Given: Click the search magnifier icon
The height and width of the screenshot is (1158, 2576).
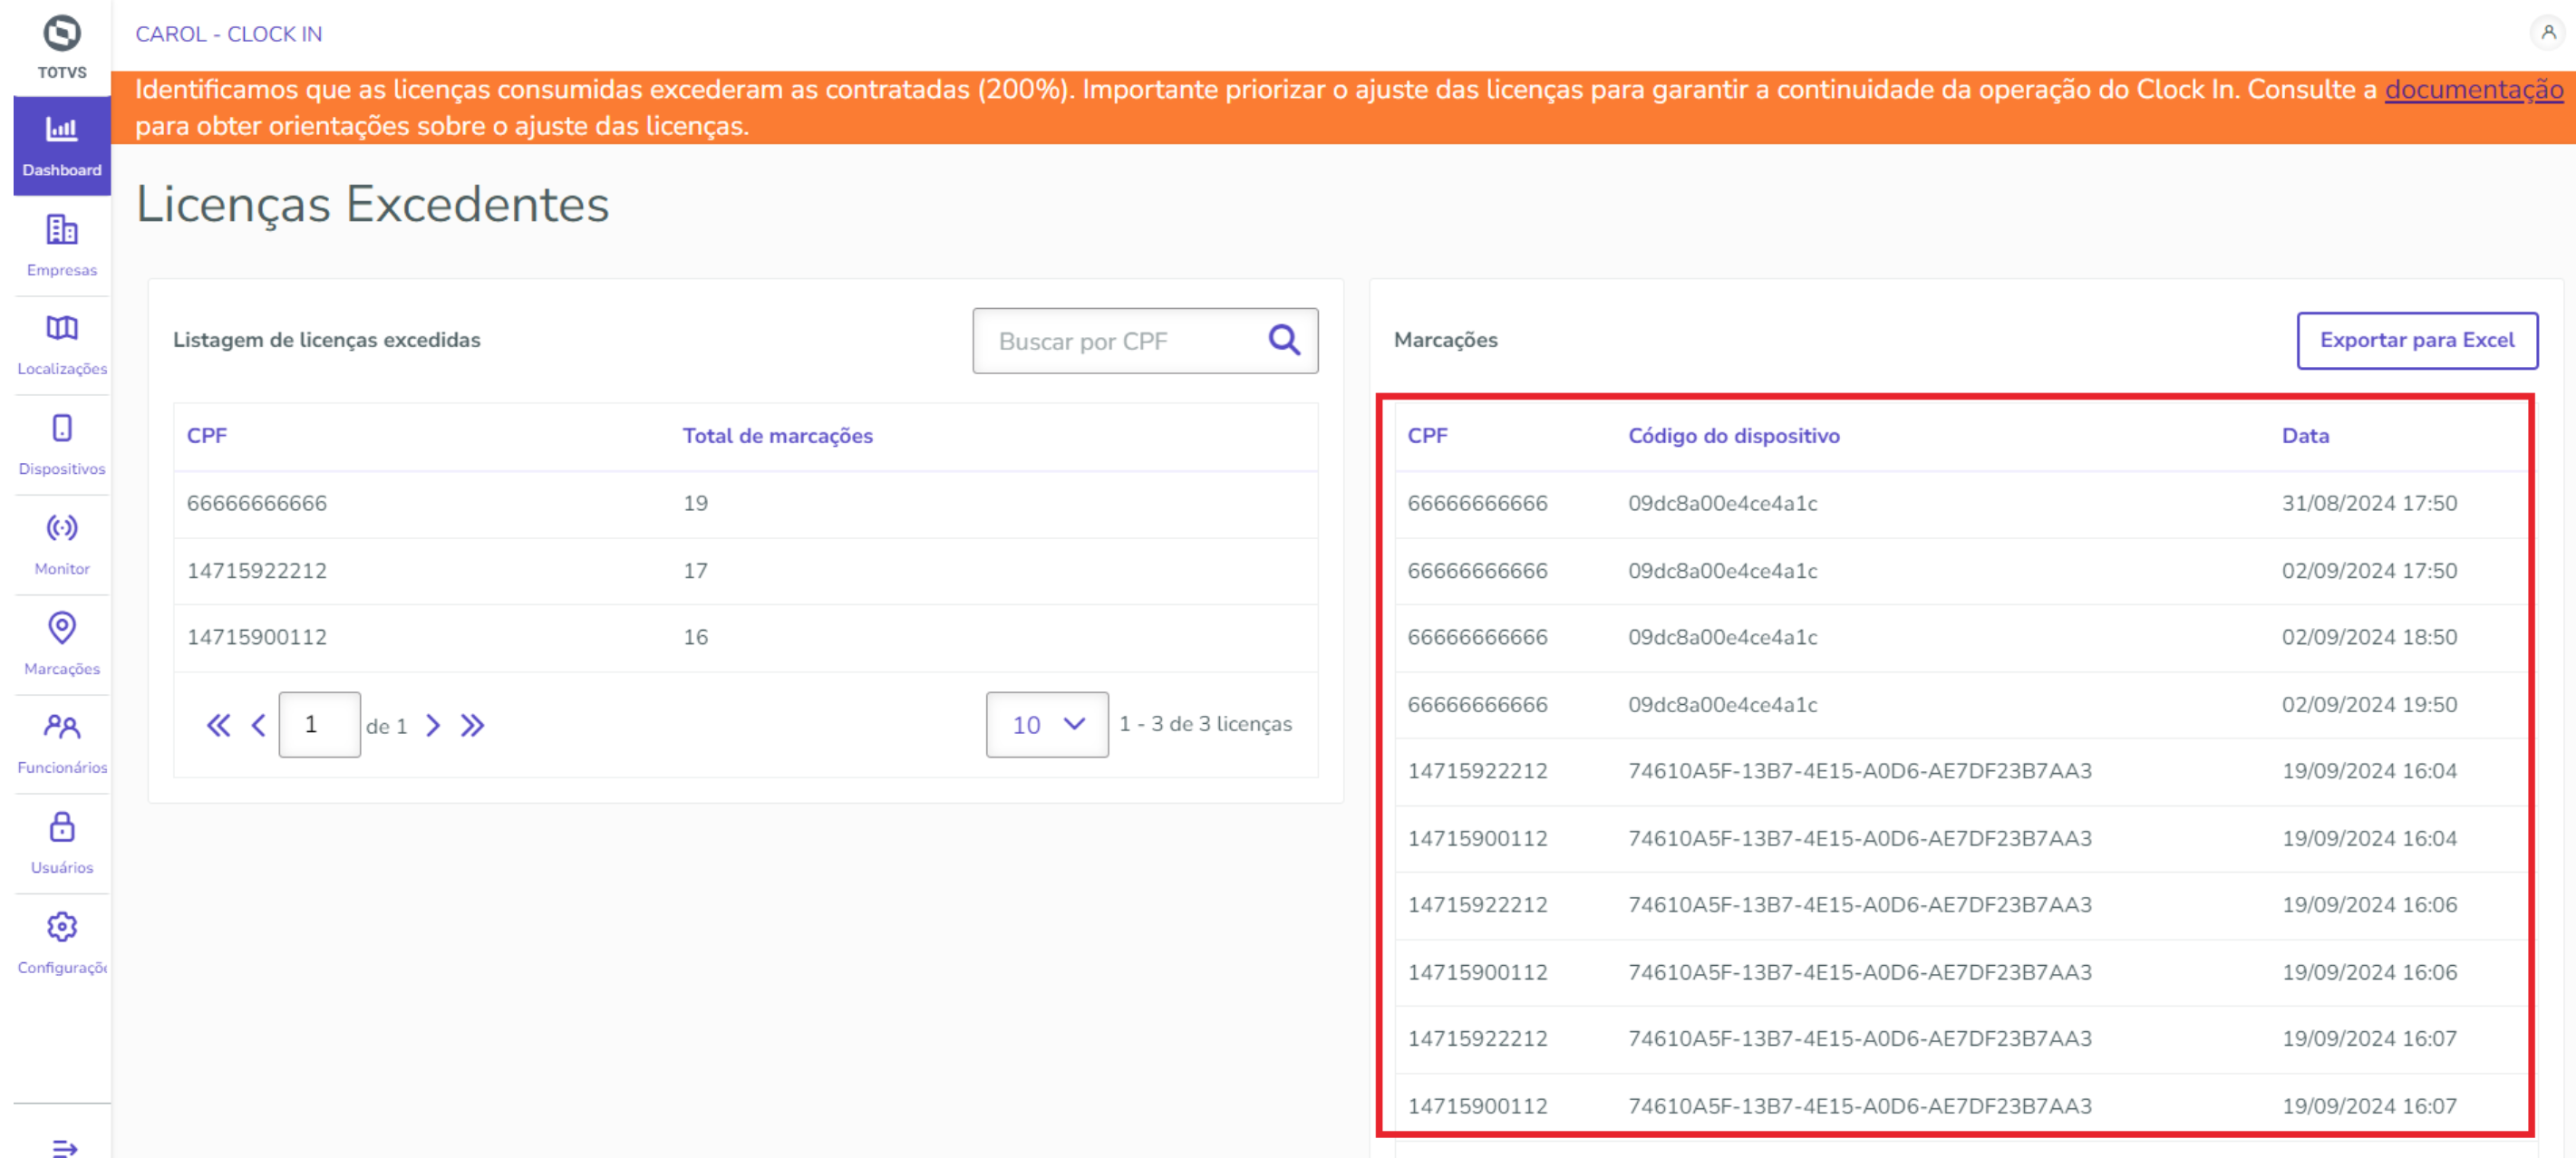Looking at the screenshot, I should tap(1284, 341).
